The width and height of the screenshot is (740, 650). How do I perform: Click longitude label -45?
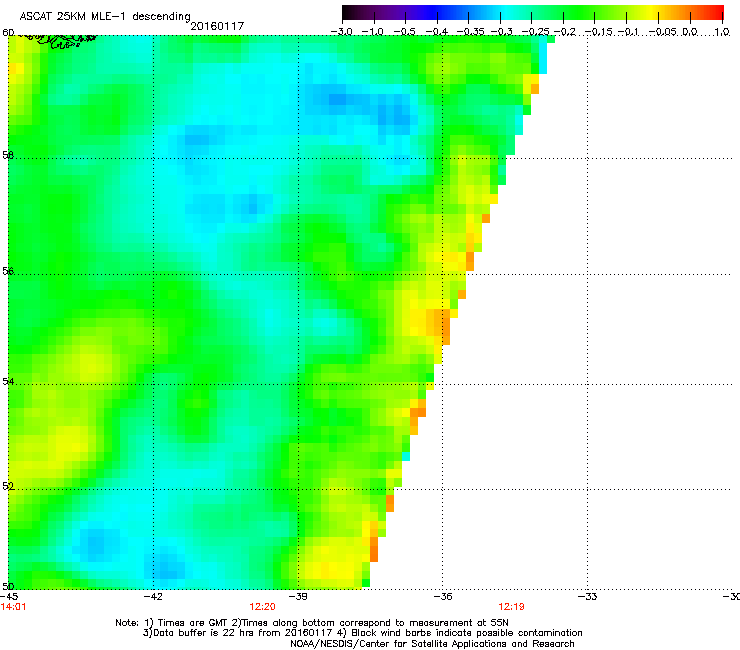tap(9, 597)
